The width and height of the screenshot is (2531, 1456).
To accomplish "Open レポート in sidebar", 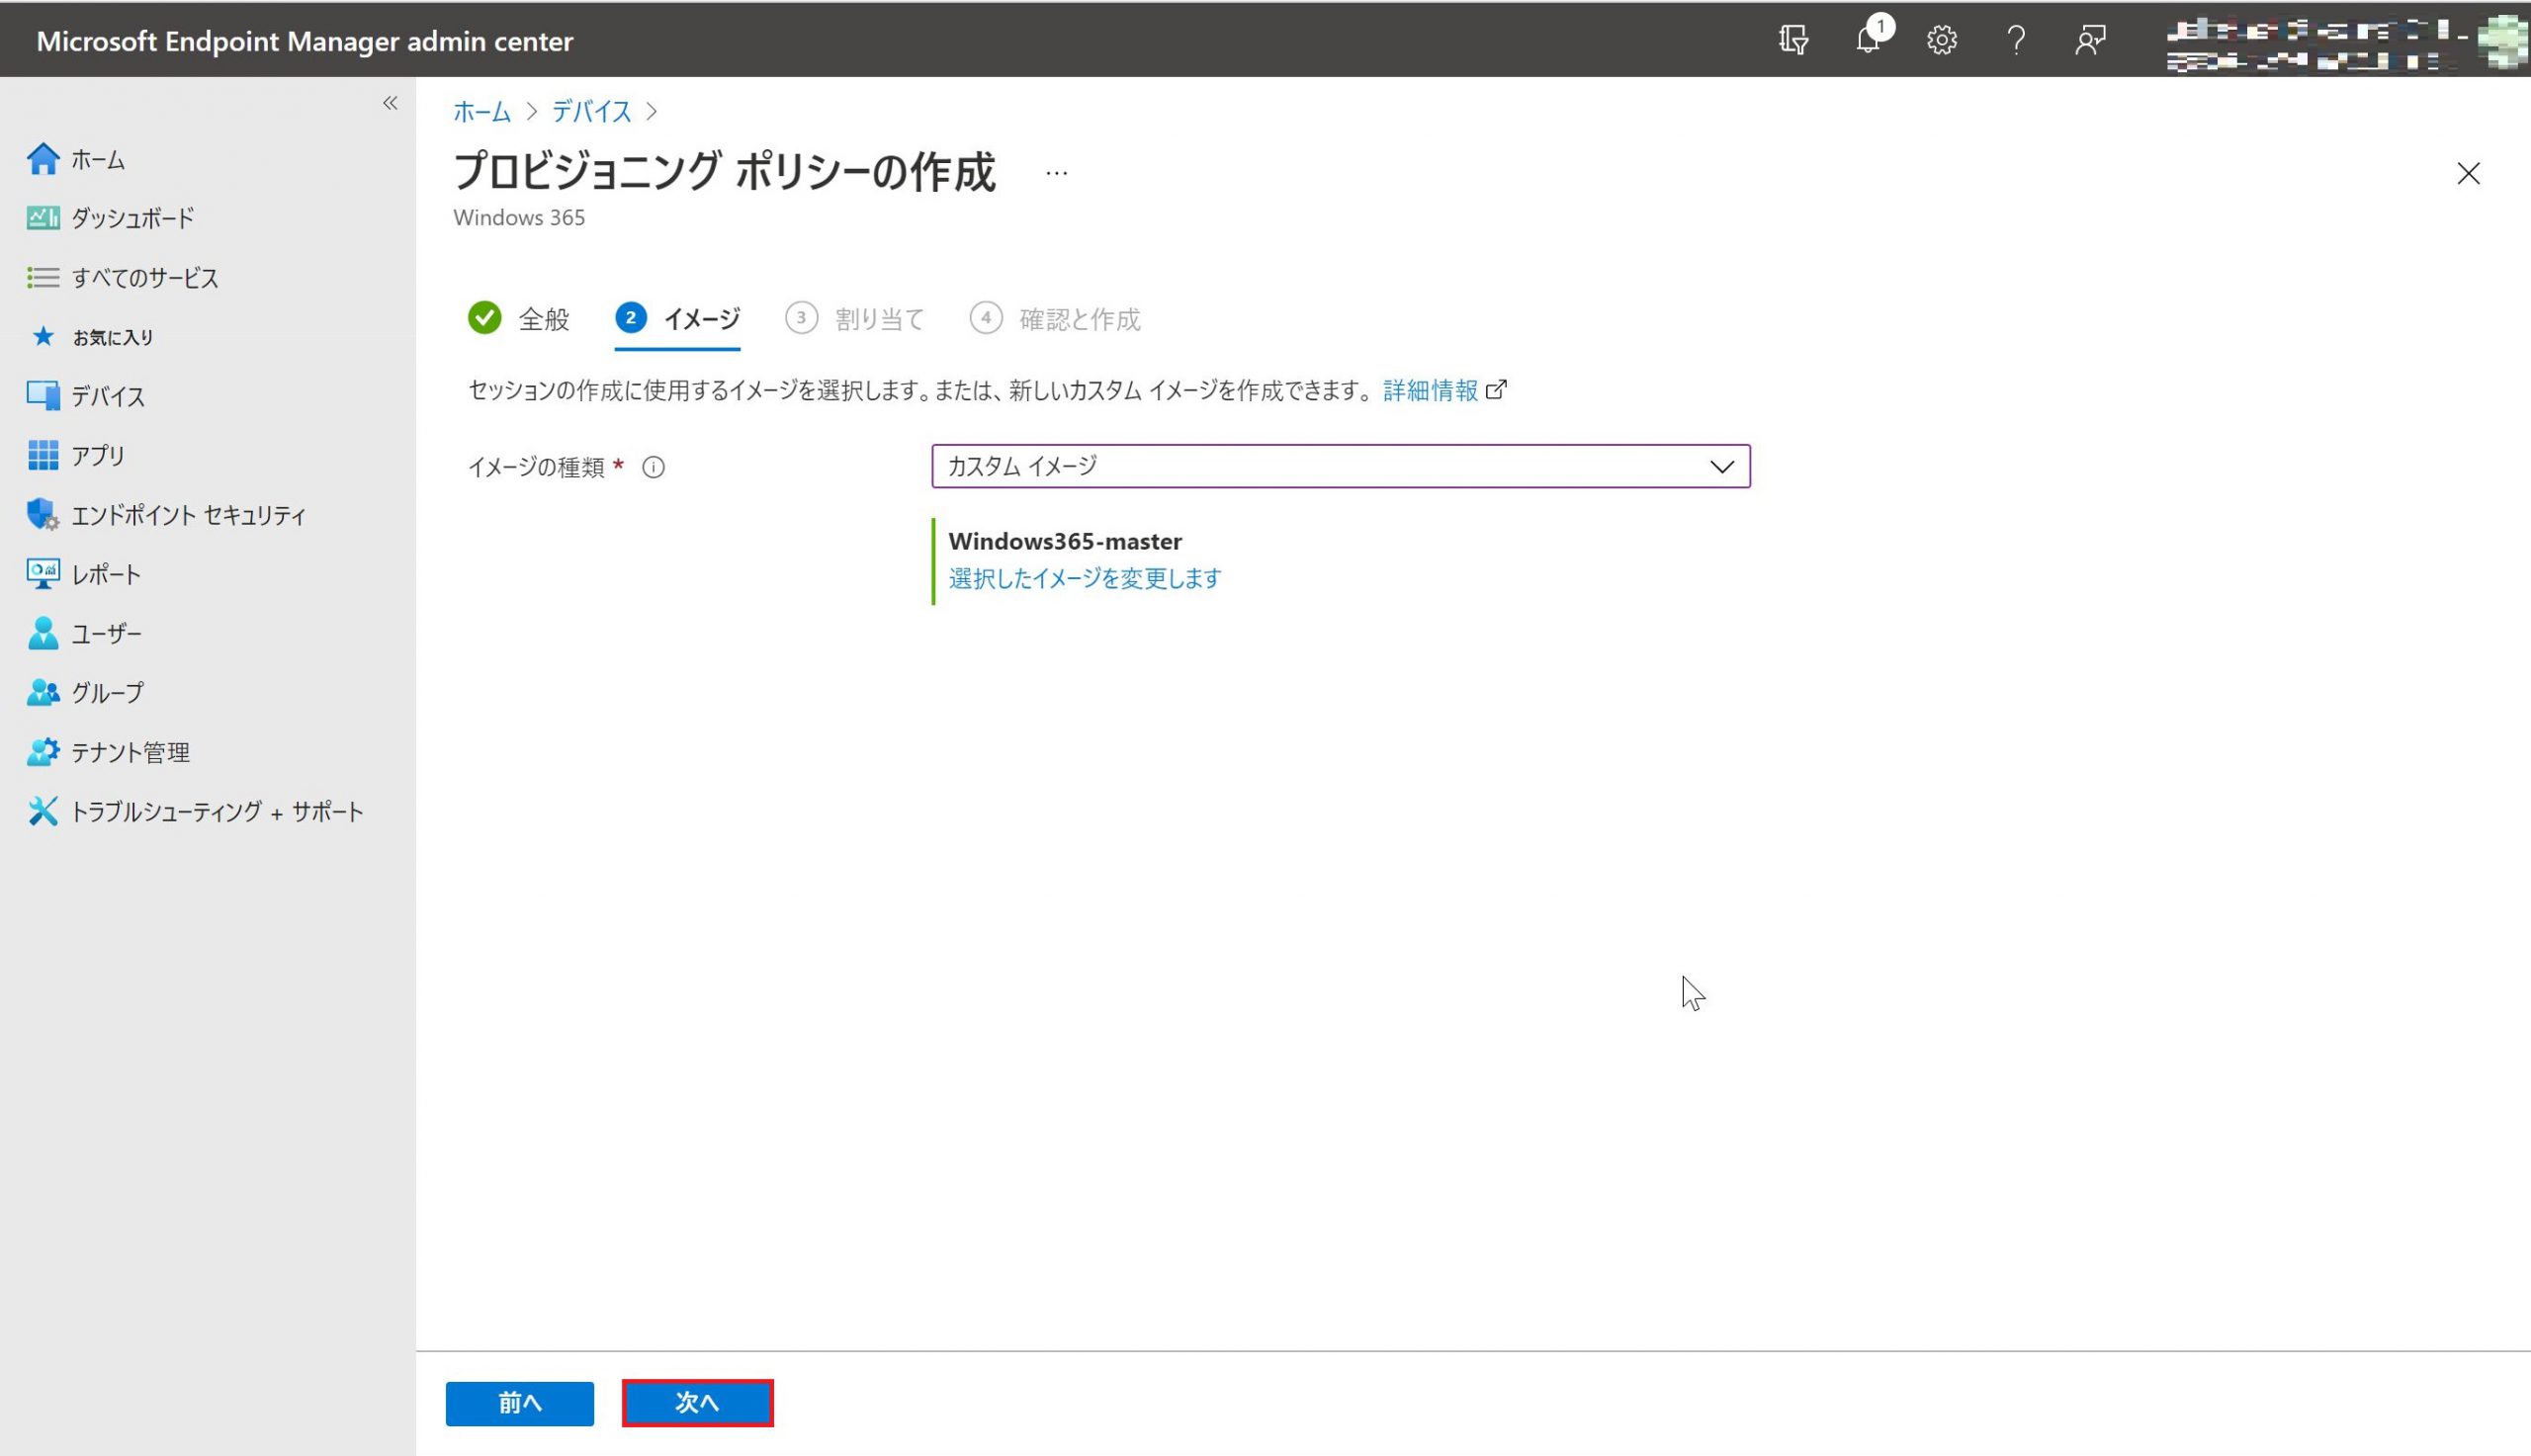I will pyautogui.click(x=106, y=574).
